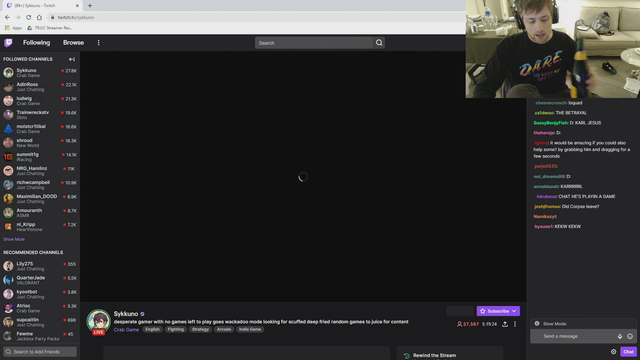Click SussyBenjyFish username in chat
Viewport: 640px width, 360px height.
551,123
